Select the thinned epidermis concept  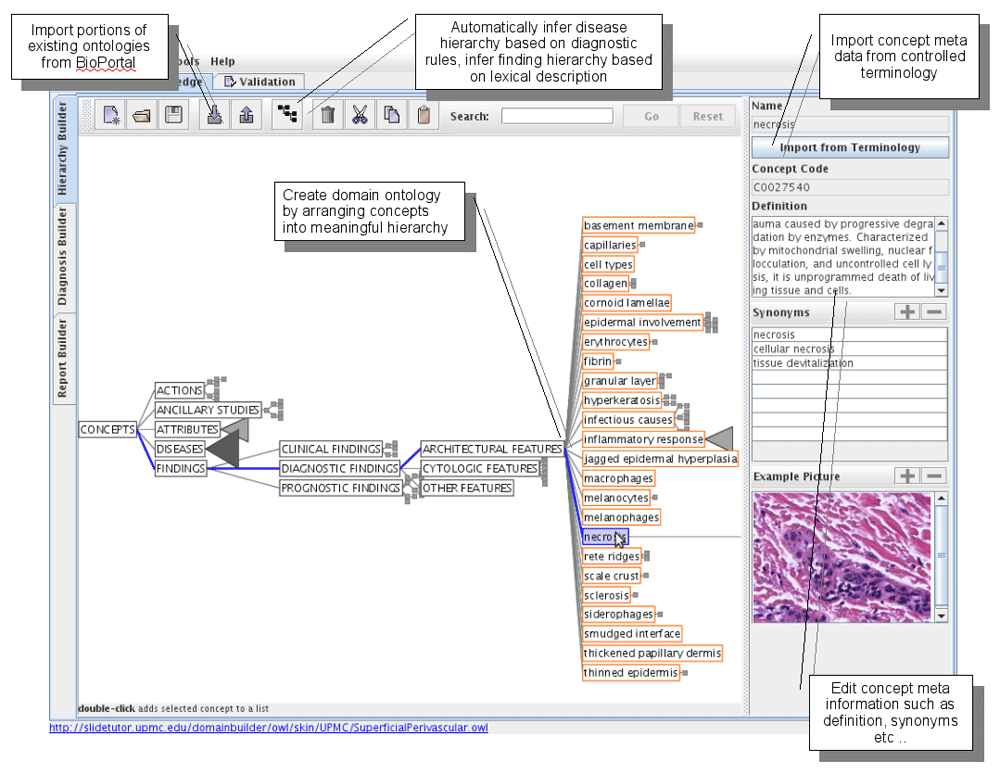pyautogui.click(x=631, y=673)
